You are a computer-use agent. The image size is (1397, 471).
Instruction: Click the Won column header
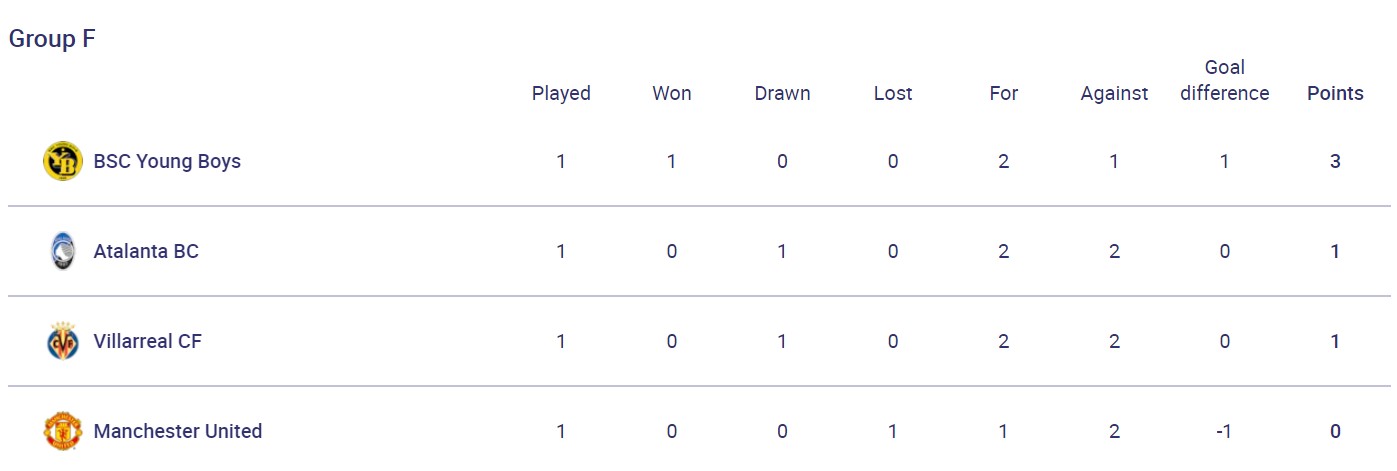point(672,93)
